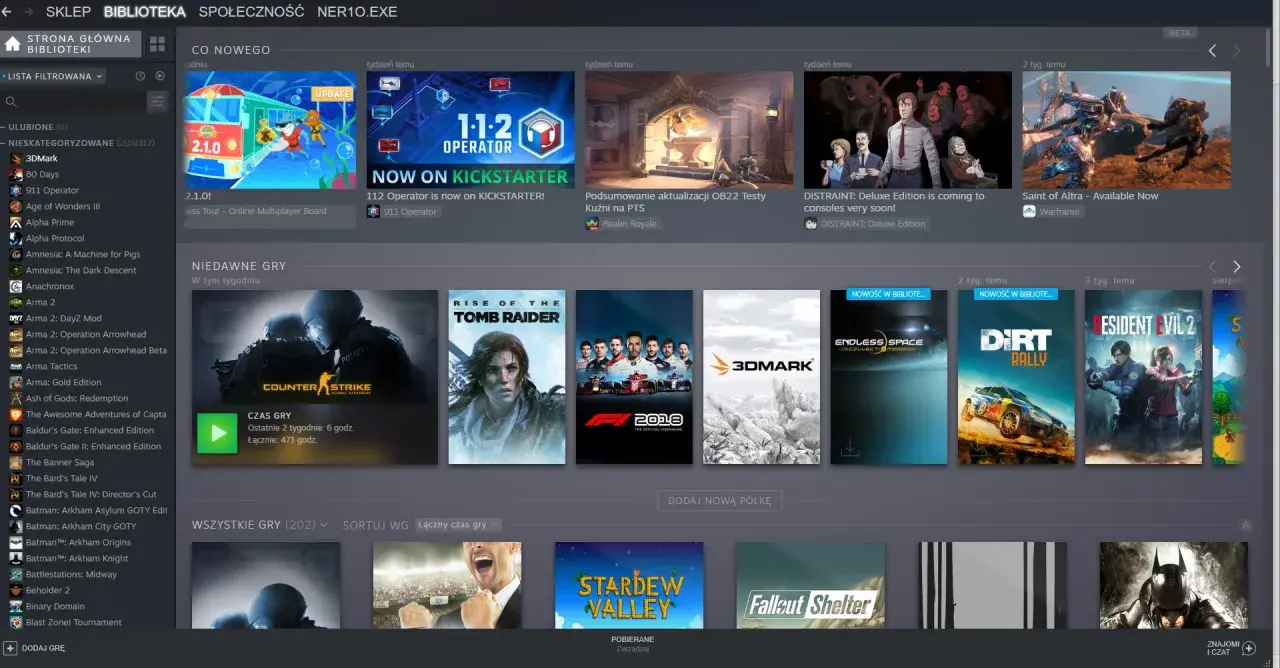The width and height of the screenshot is (1280, 668).
Task: Click the 911 Operator list icon
Action: click(16, 190)
